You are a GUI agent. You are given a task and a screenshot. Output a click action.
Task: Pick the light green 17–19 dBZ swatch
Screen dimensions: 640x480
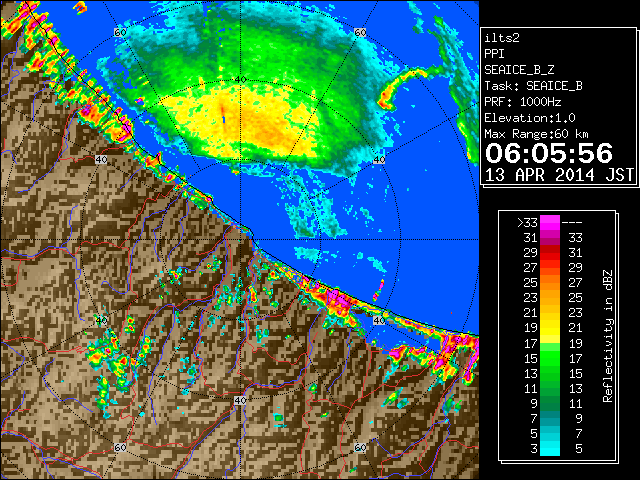[x=550, y=343]
